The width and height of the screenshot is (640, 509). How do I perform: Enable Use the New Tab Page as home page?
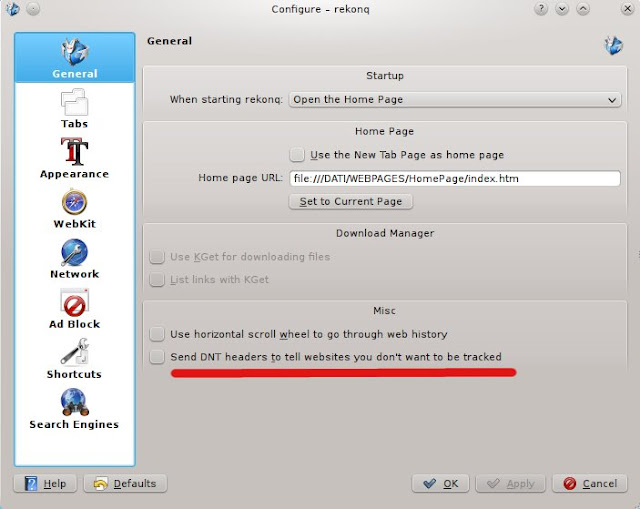[297, 155]
